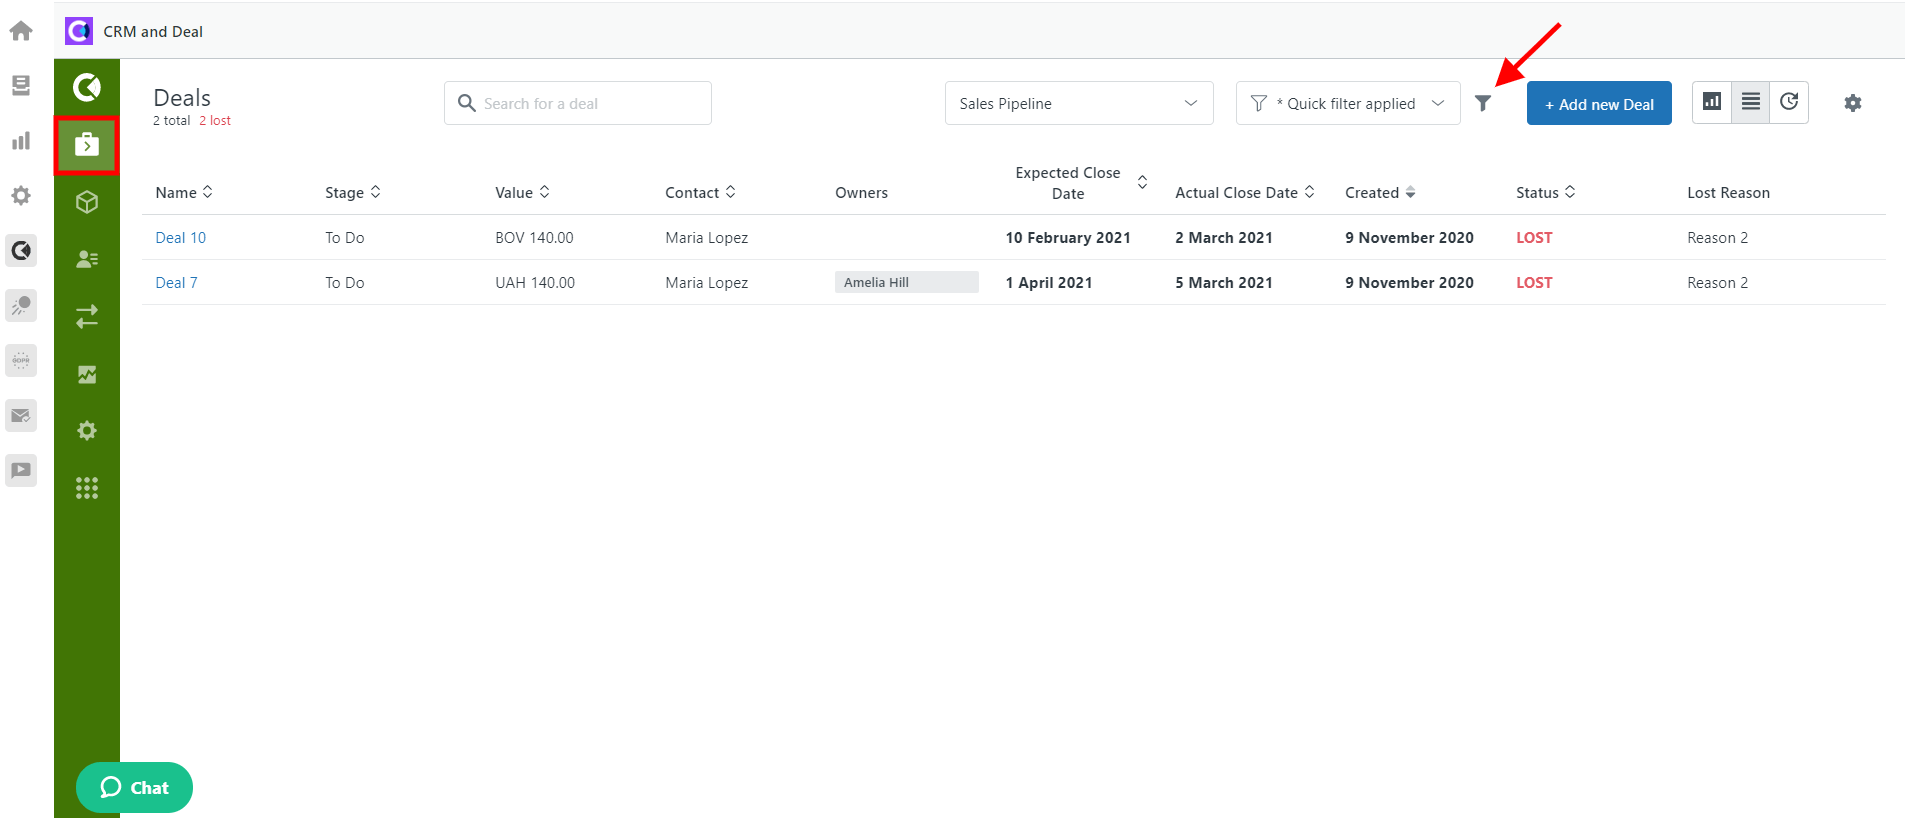The height and width of the screenshot is (818, 1905).
Task: Open the Chat widget button
Action: [x=134, y=788]
